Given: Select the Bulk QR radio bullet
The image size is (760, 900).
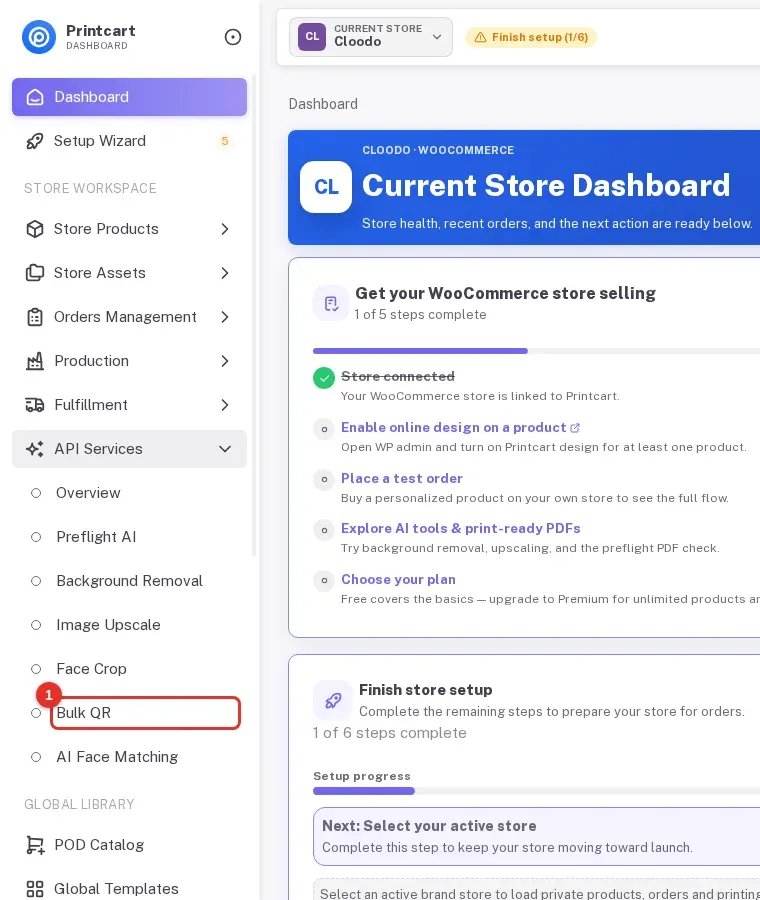Looking at the screenshot, I should [36, 713].
